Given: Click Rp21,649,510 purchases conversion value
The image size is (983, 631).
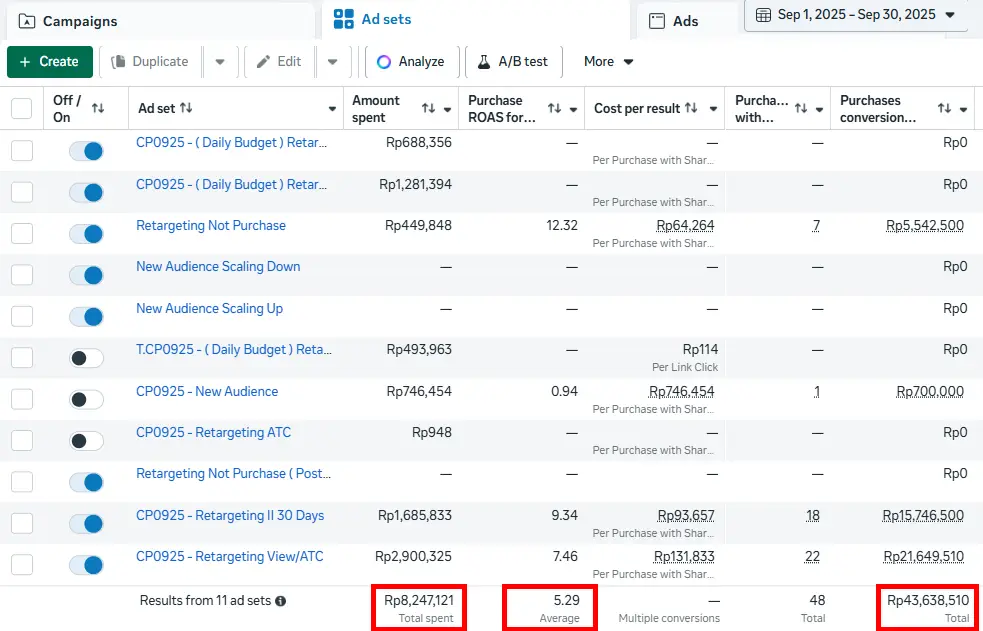Looking at the screenshot, I should point(923,557).
